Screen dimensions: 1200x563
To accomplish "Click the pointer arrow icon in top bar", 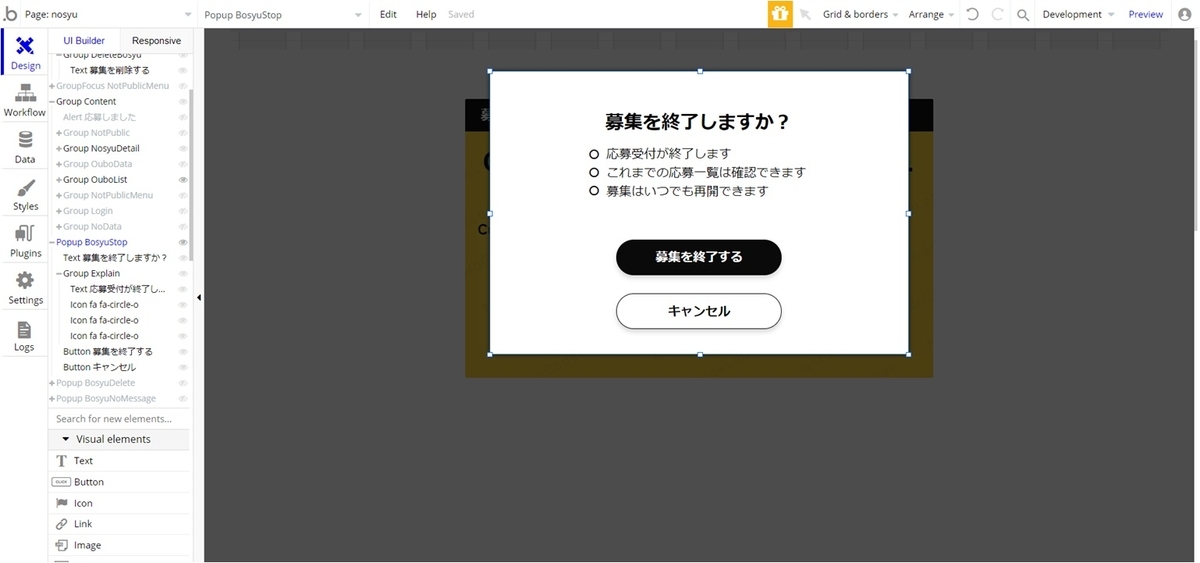I will tap(806, 15).
